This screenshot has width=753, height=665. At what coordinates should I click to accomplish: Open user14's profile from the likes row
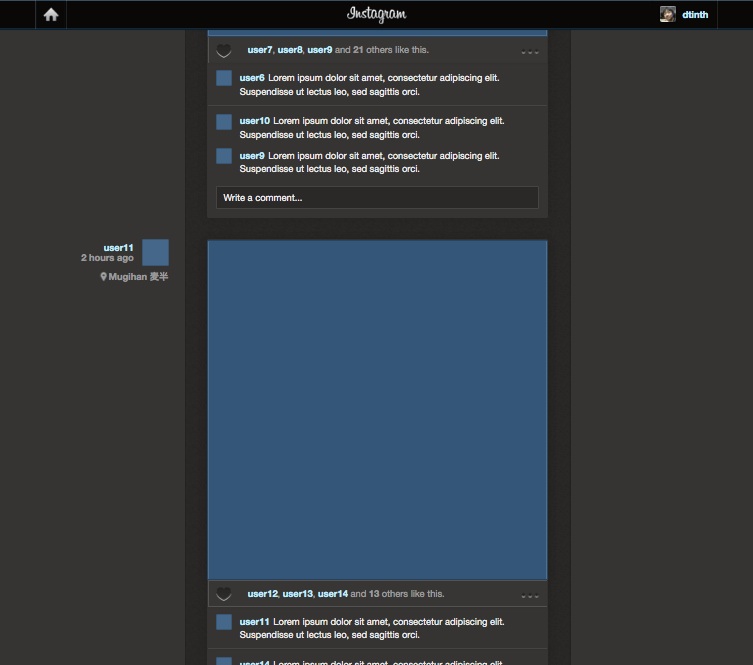(333, 594)
